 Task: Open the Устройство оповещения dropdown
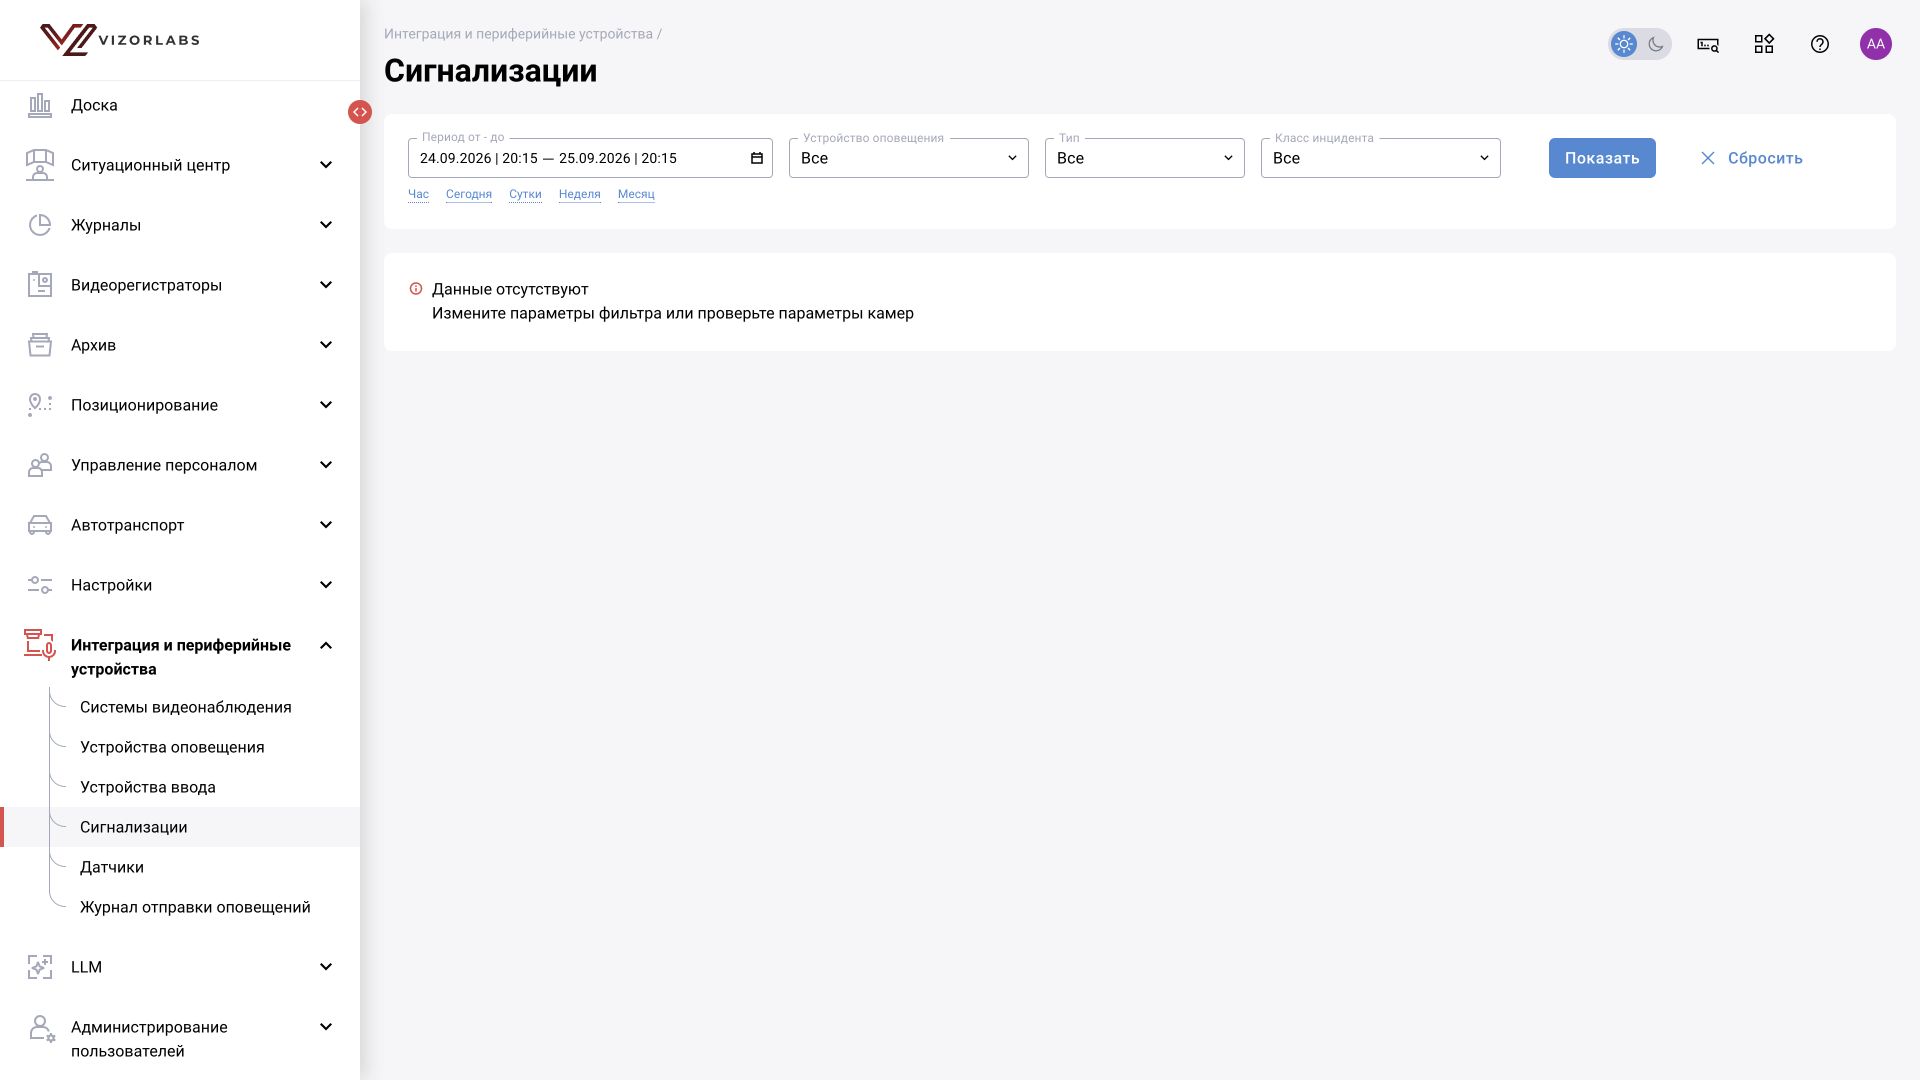(909, 158)
